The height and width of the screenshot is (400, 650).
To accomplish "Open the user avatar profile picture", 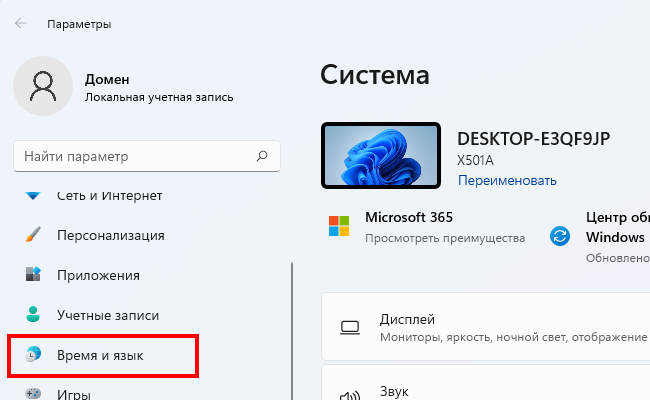I will click(43, 86).
